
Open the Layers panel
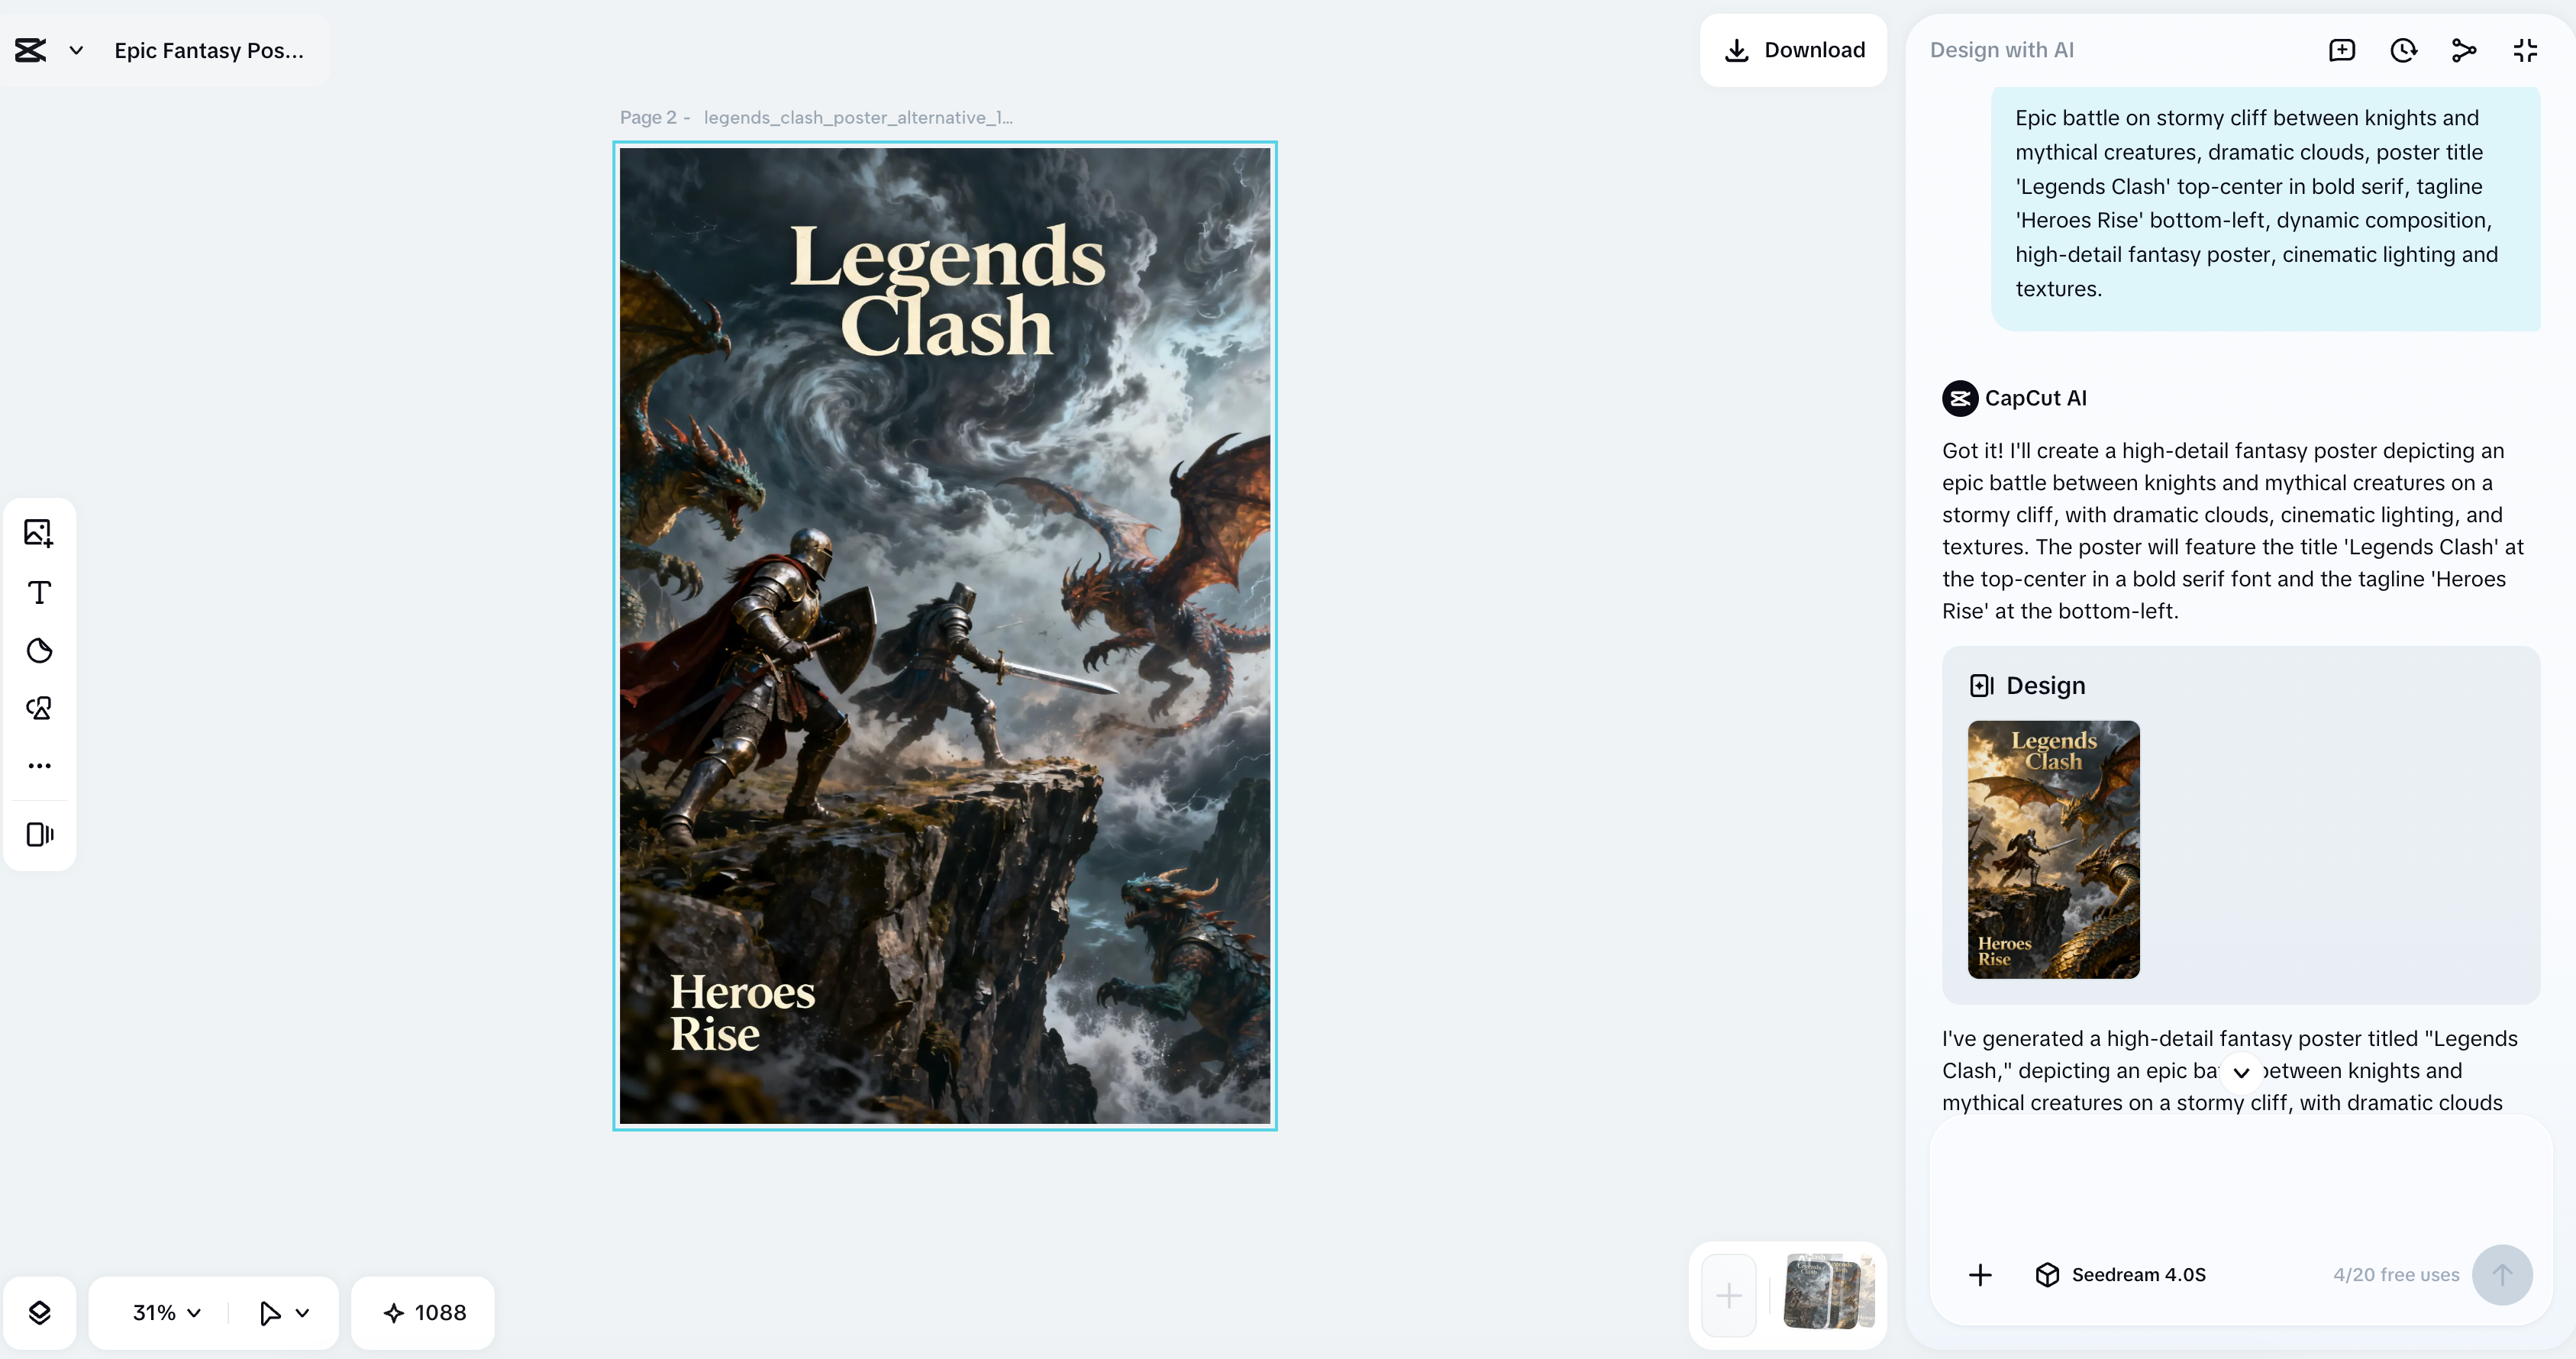[40, 1312]
